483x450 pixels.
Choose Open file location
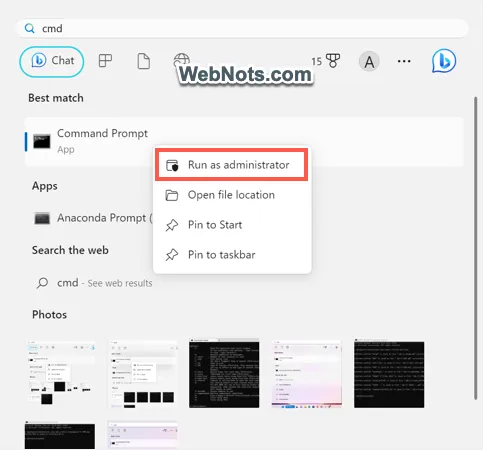(232, 195)
